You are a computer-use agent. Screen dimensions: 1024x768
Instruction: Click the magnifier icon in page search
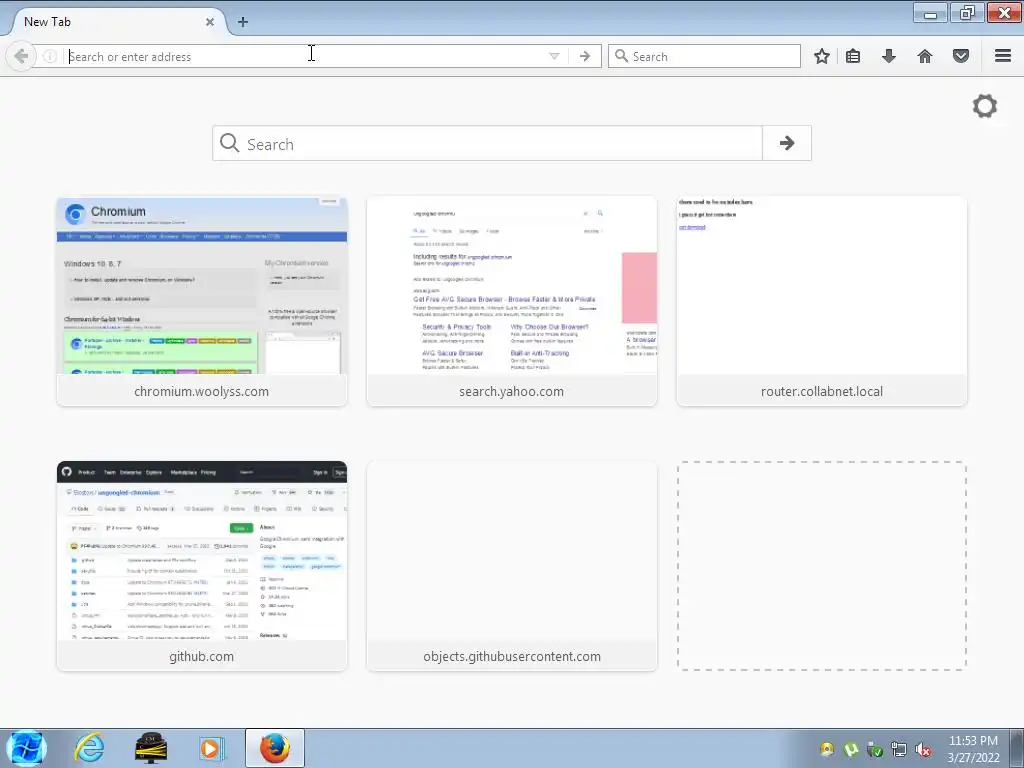coord(229,142)
